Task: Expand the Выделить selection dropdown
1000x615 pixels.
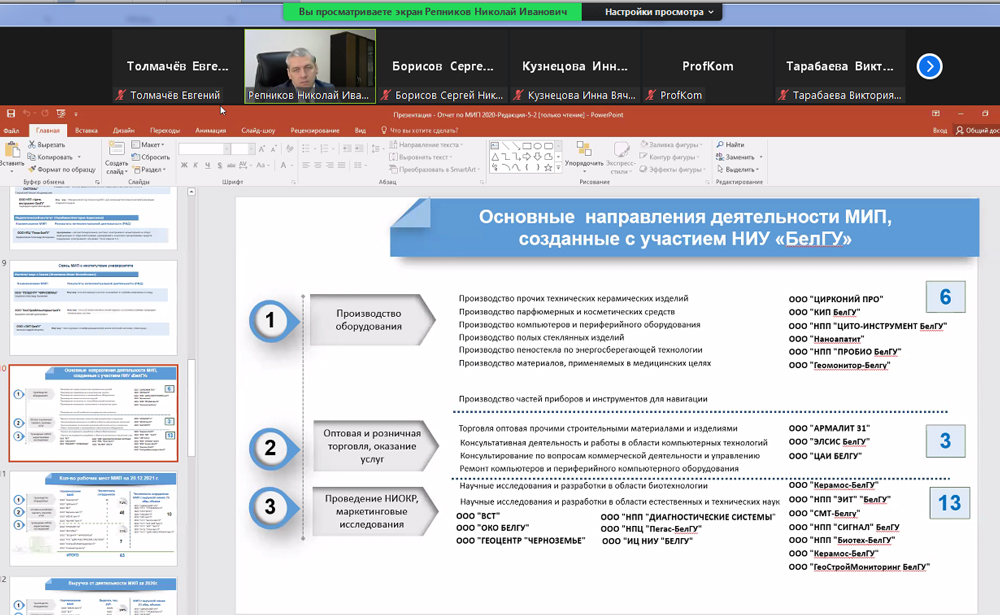Action: (x=740, y=169)
